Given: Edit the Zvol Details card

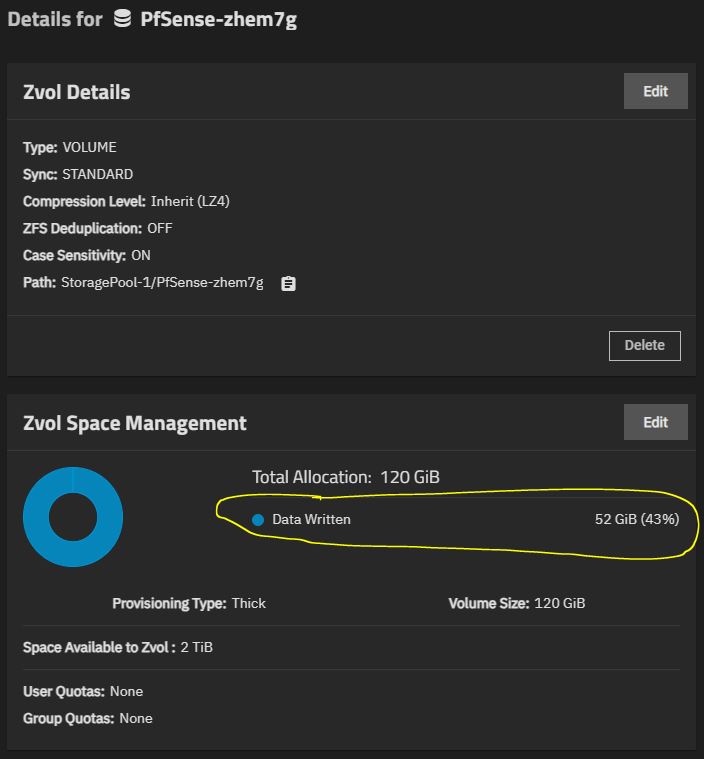Looking at the screenshot, I should [656, 91].
